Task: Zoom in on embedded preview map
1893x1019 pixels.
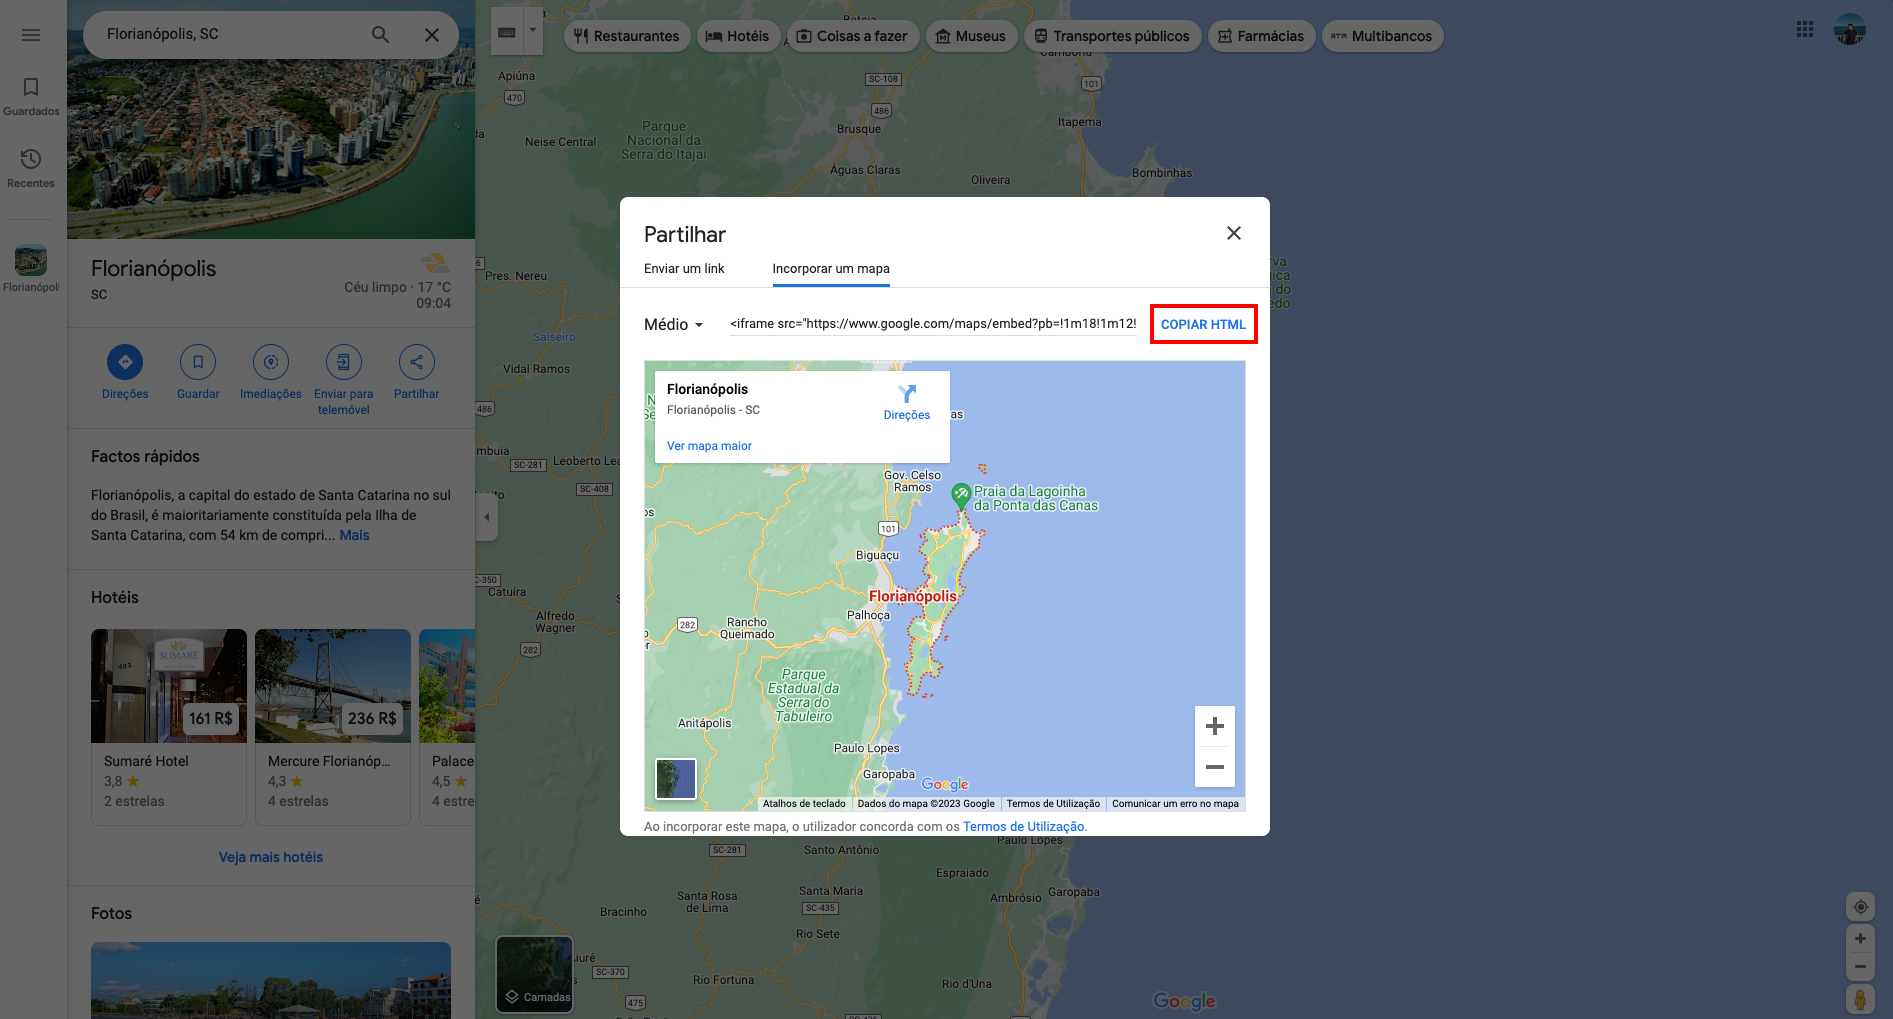Action: point(1215,726)
